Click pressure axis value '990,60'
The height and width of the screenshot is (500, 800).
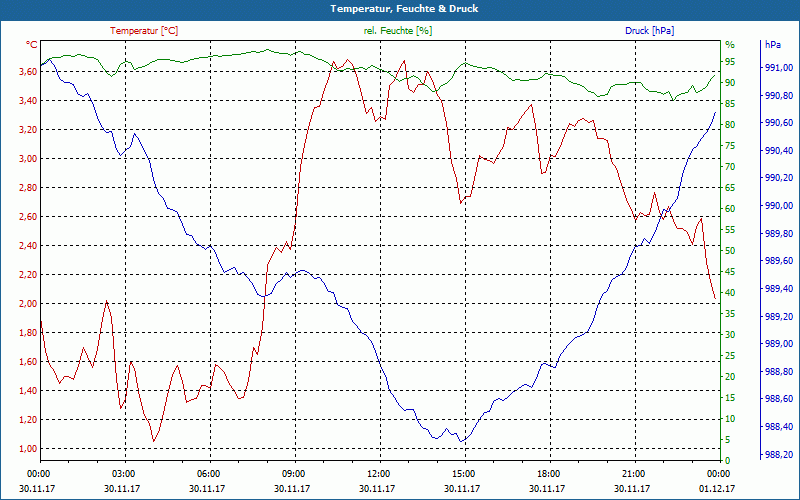tap(779, 123)
